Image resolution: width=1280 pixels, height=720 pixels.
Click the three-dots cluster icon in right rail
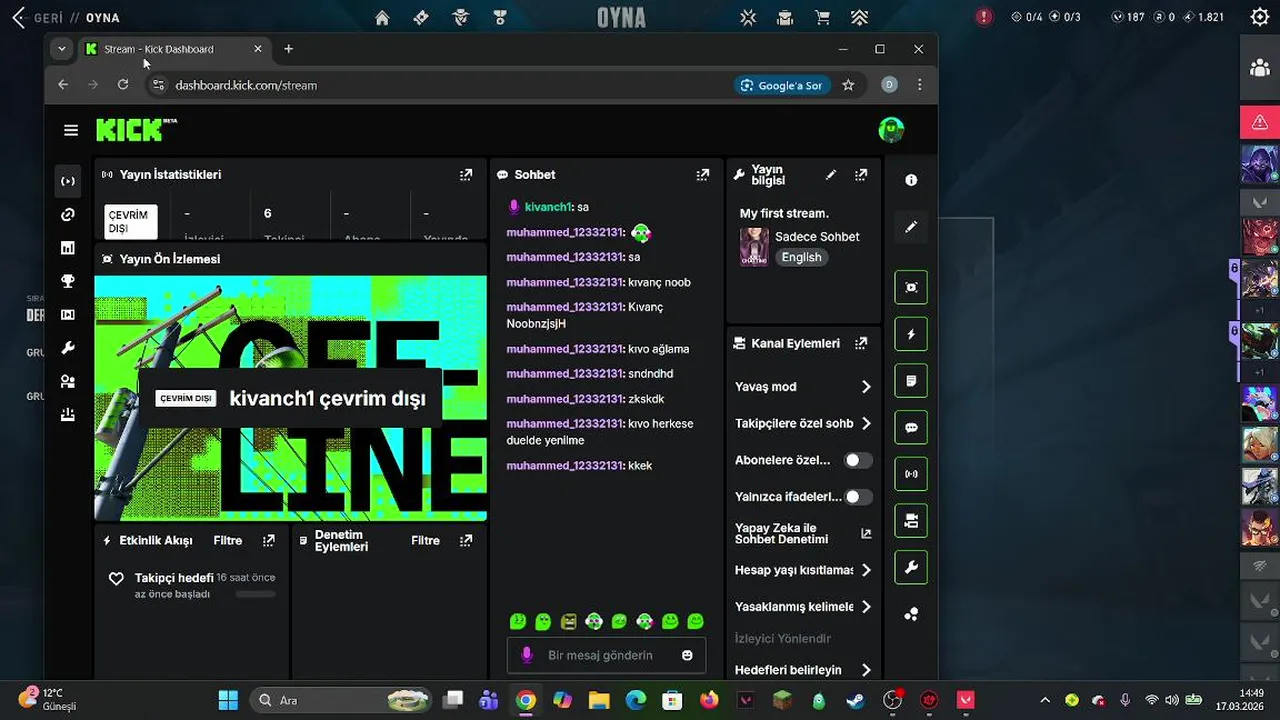click(911, 614)
